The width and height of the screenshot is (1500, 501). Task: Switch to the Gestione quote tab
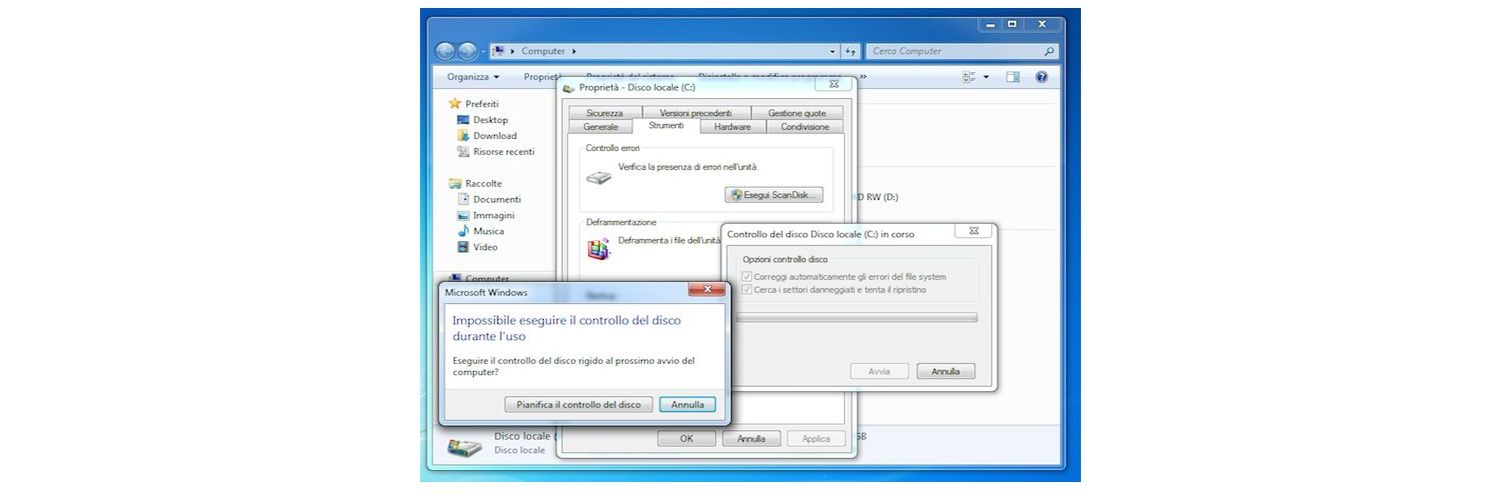pyautogui.click(x=797, y=113)
